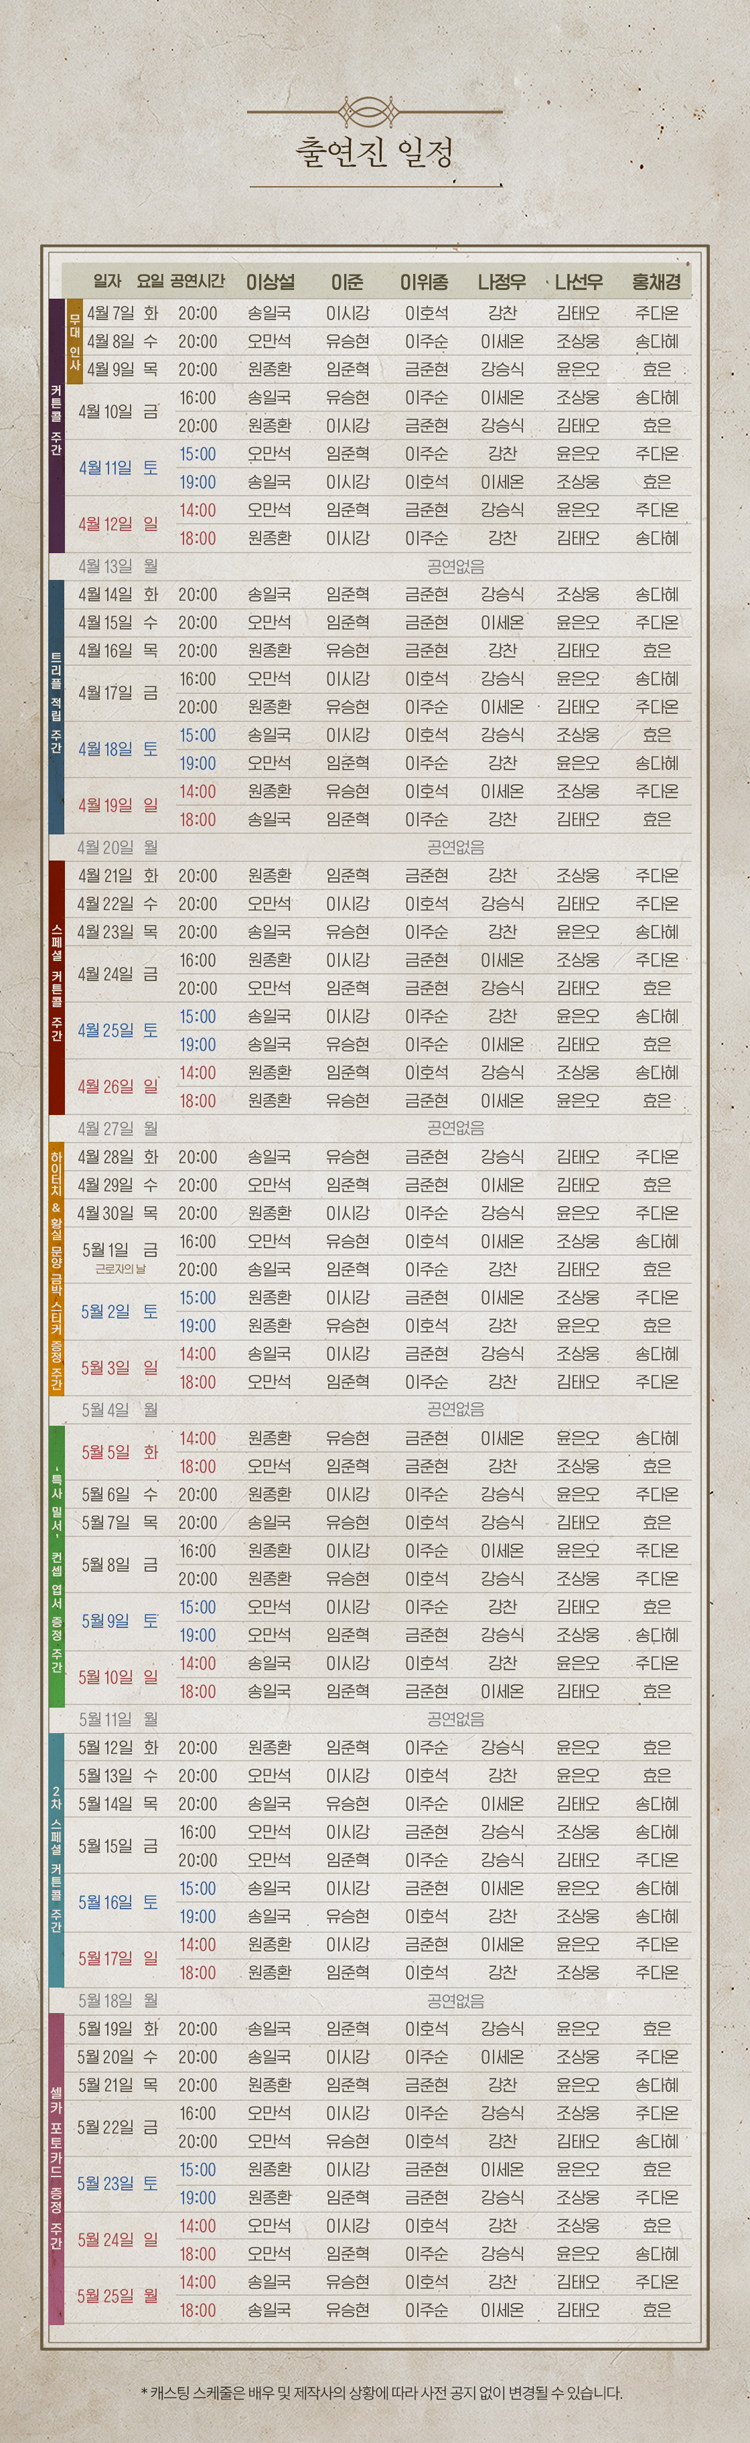Click the 4월 7일 date cell

pyautogui.click(x=110, y=313)
